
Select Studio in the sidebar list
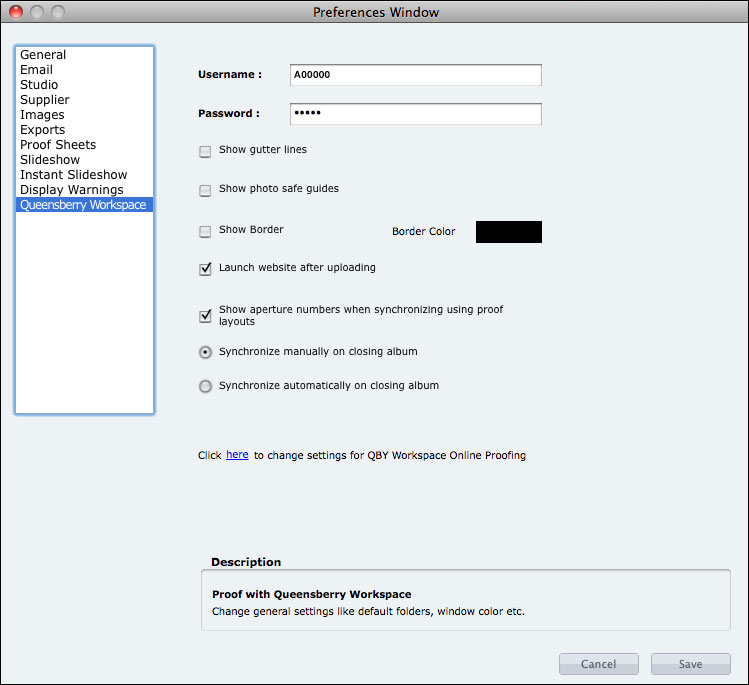tap(84, 85)
